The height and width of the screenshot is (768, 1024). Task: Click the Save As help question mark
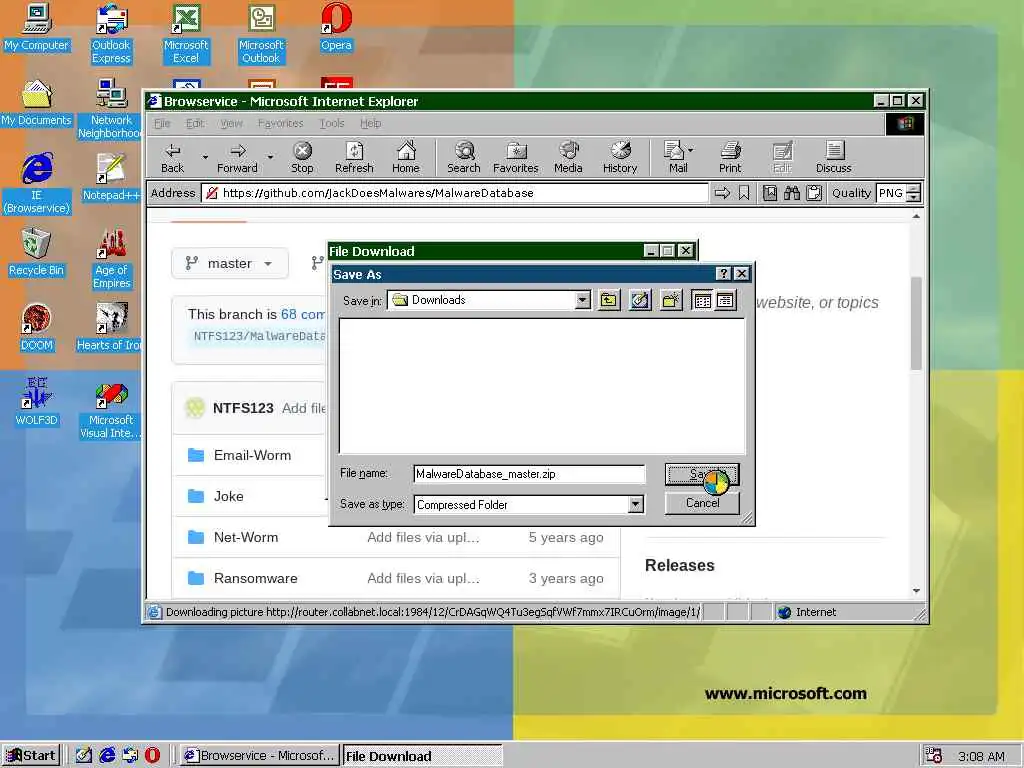click(723, 274)
